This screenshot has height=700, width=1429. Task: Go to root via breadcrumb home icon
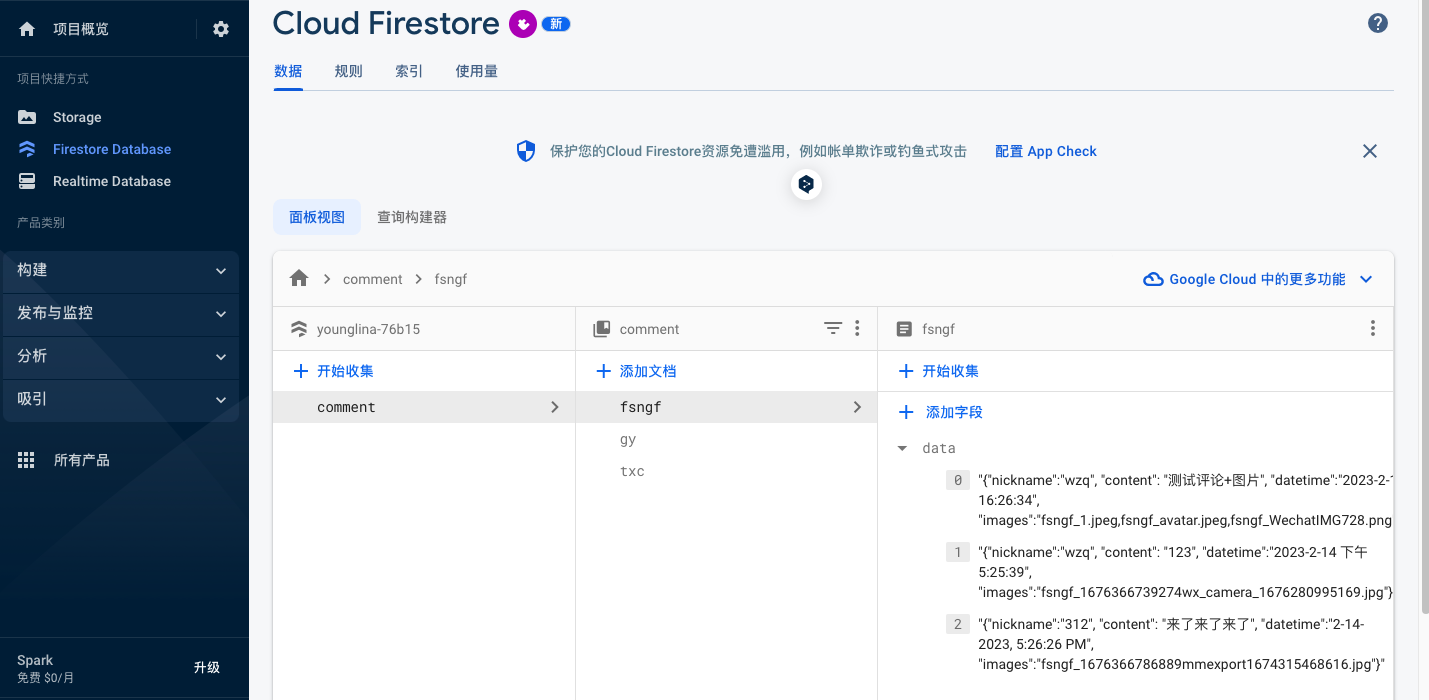tap(299, 279)
